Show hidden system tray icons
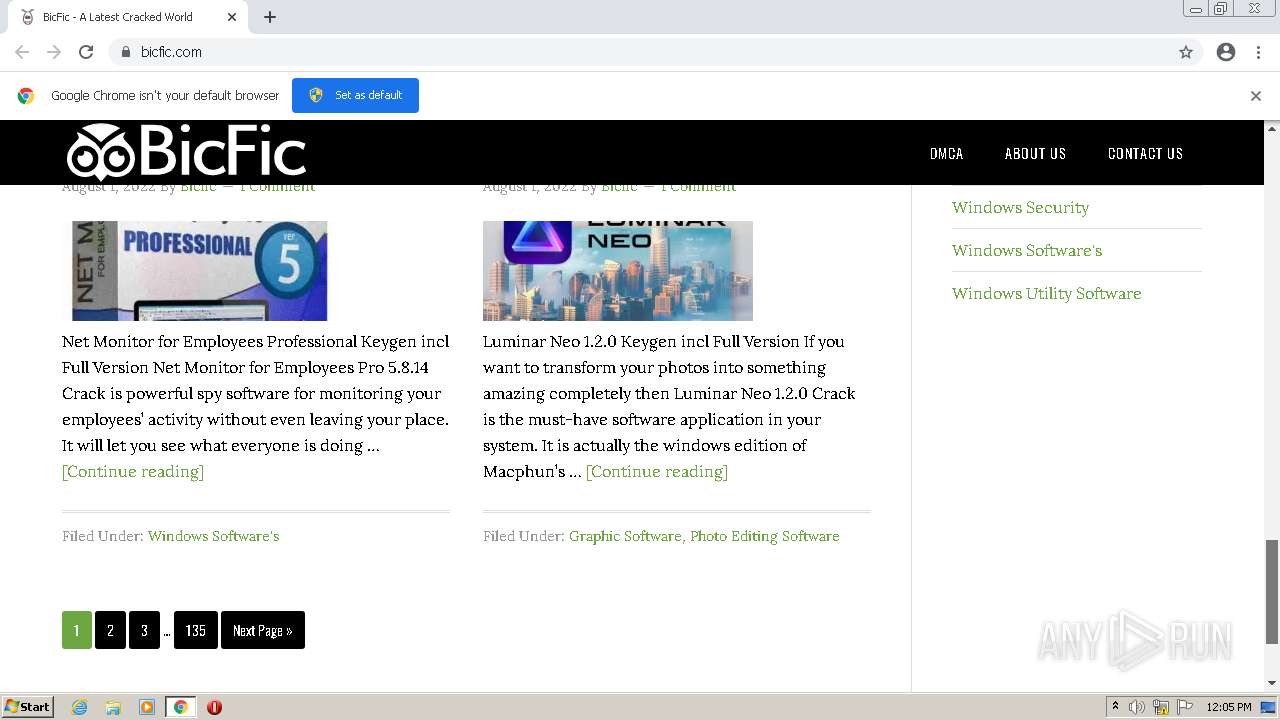The width and height of the screenshot is (1280, 720). pos(1115,707)
